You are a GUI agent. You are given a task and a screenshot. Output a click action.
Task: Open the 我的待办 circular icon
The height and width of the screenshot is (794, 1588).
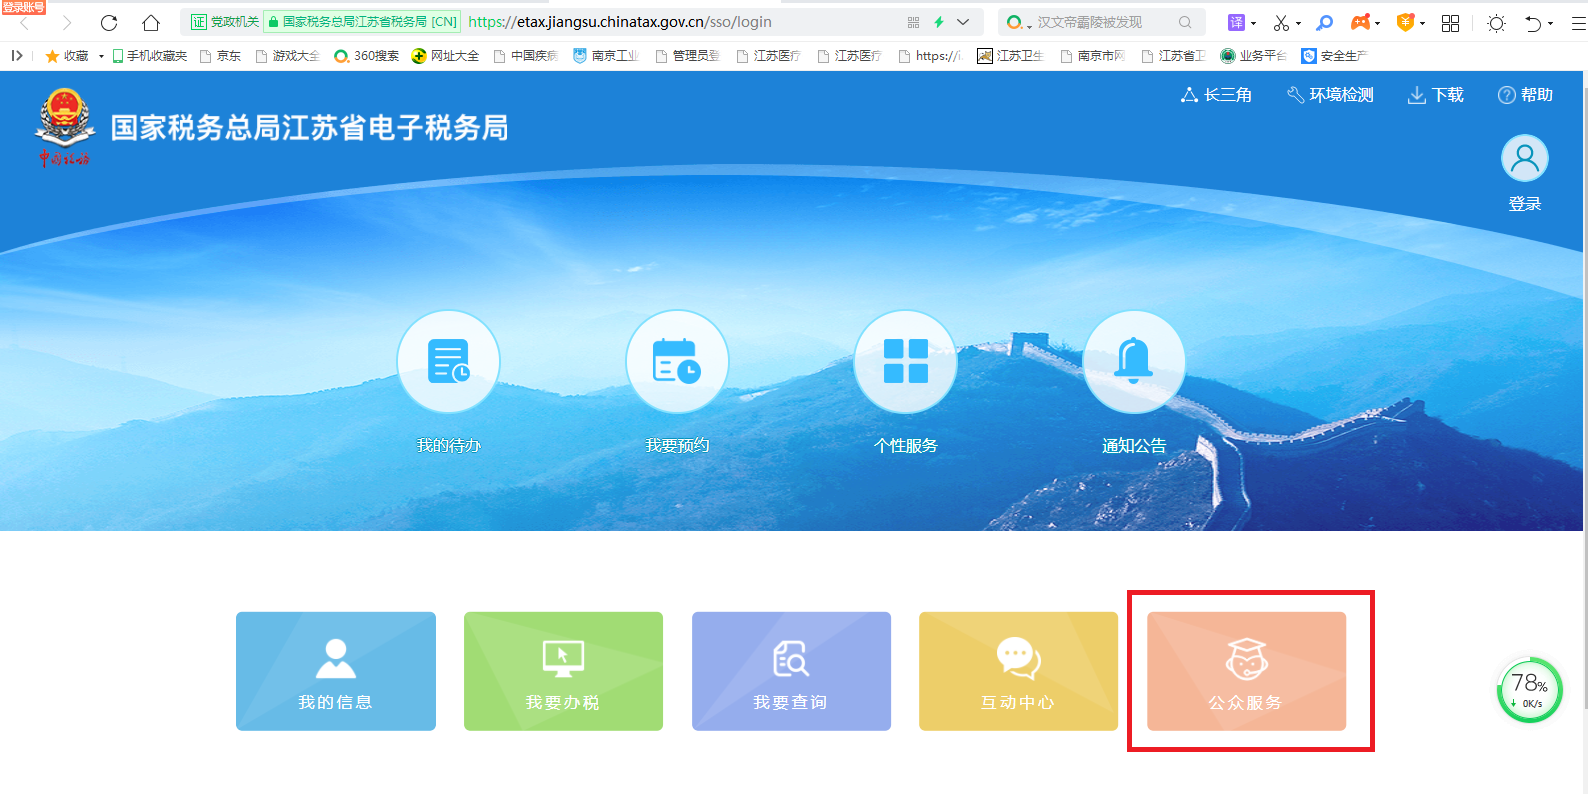448,362
